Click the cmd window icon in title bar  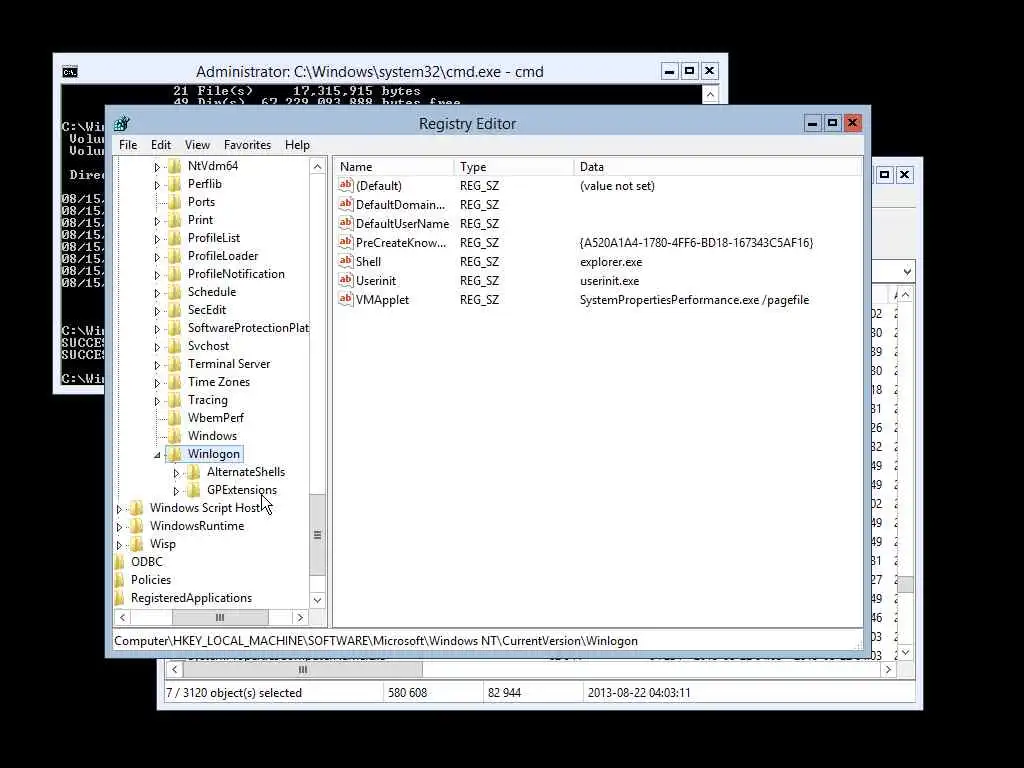pyautogui.click(x=70, y=72)
